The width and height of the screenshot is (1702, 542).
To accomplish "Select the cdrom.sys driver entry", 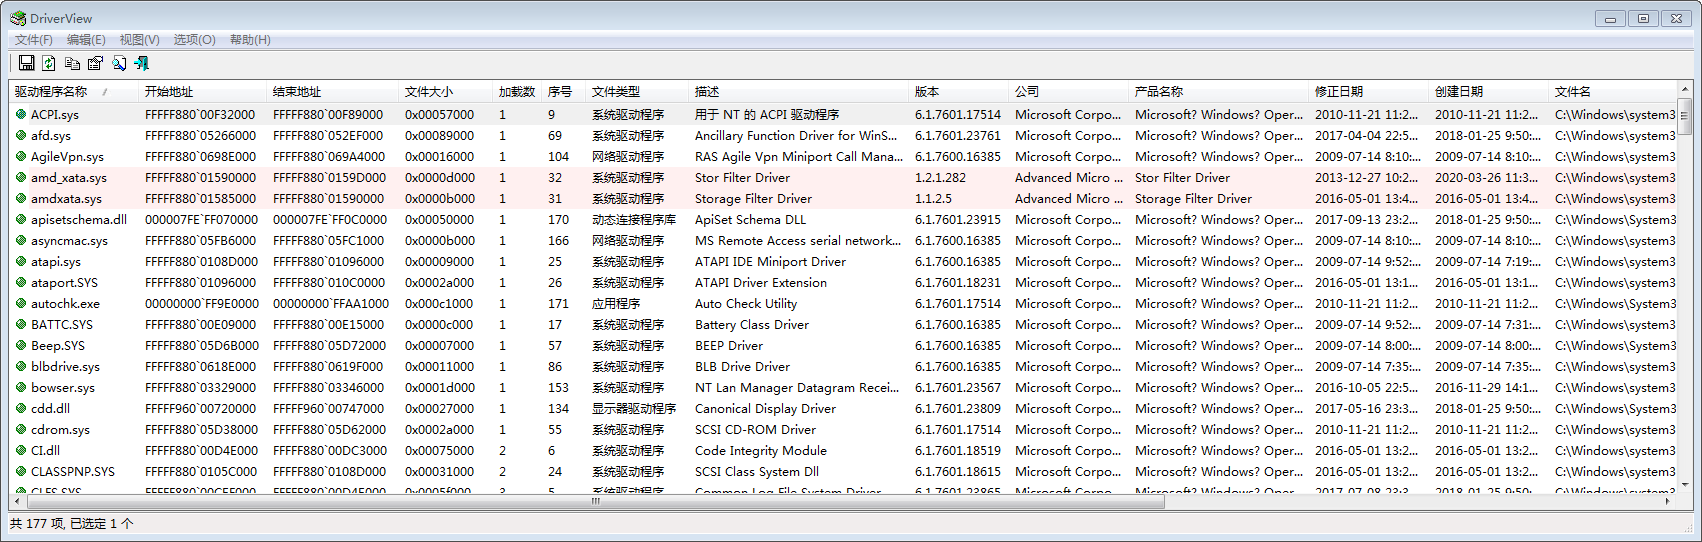I will click(60, 430).
